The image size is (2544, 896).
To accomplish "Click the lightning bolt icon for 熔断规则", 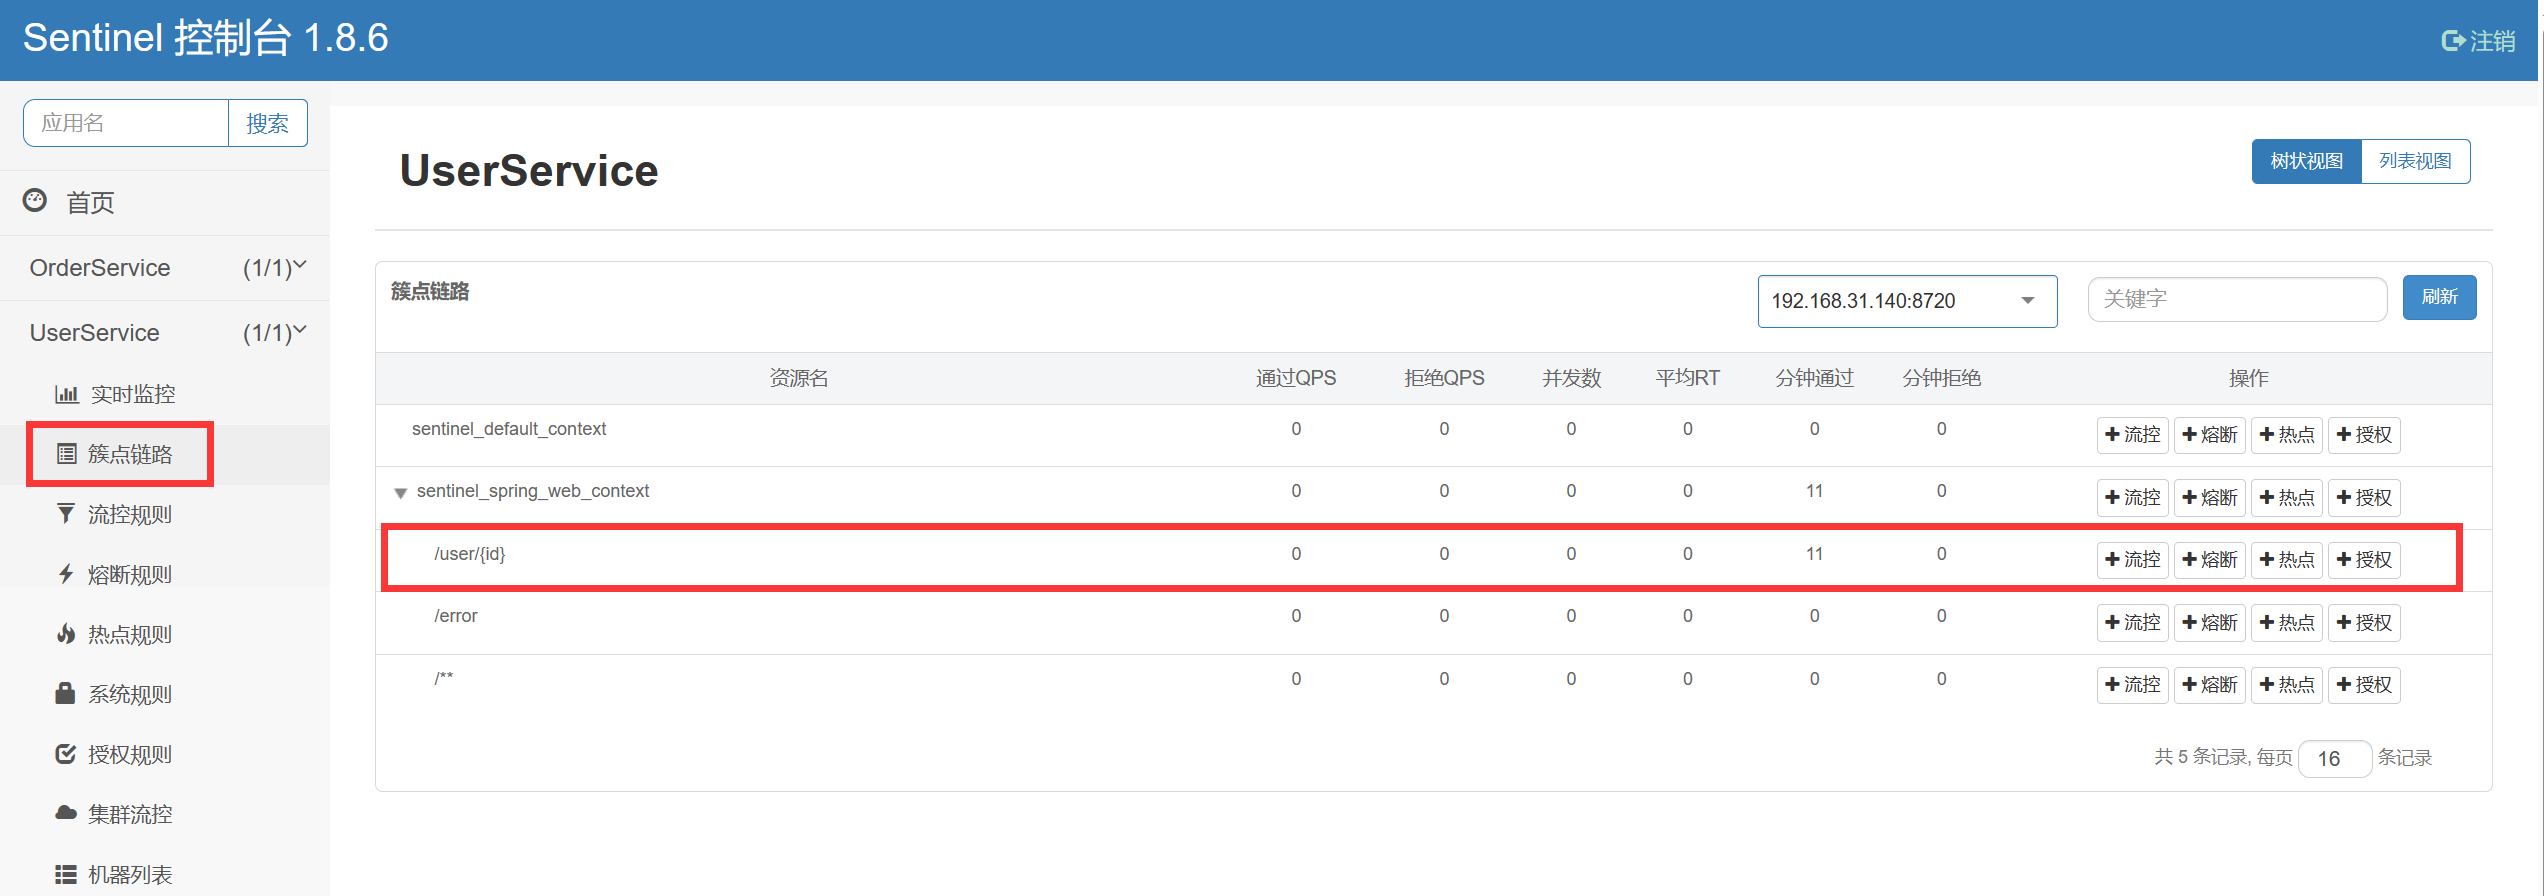I will click(66, 574).
